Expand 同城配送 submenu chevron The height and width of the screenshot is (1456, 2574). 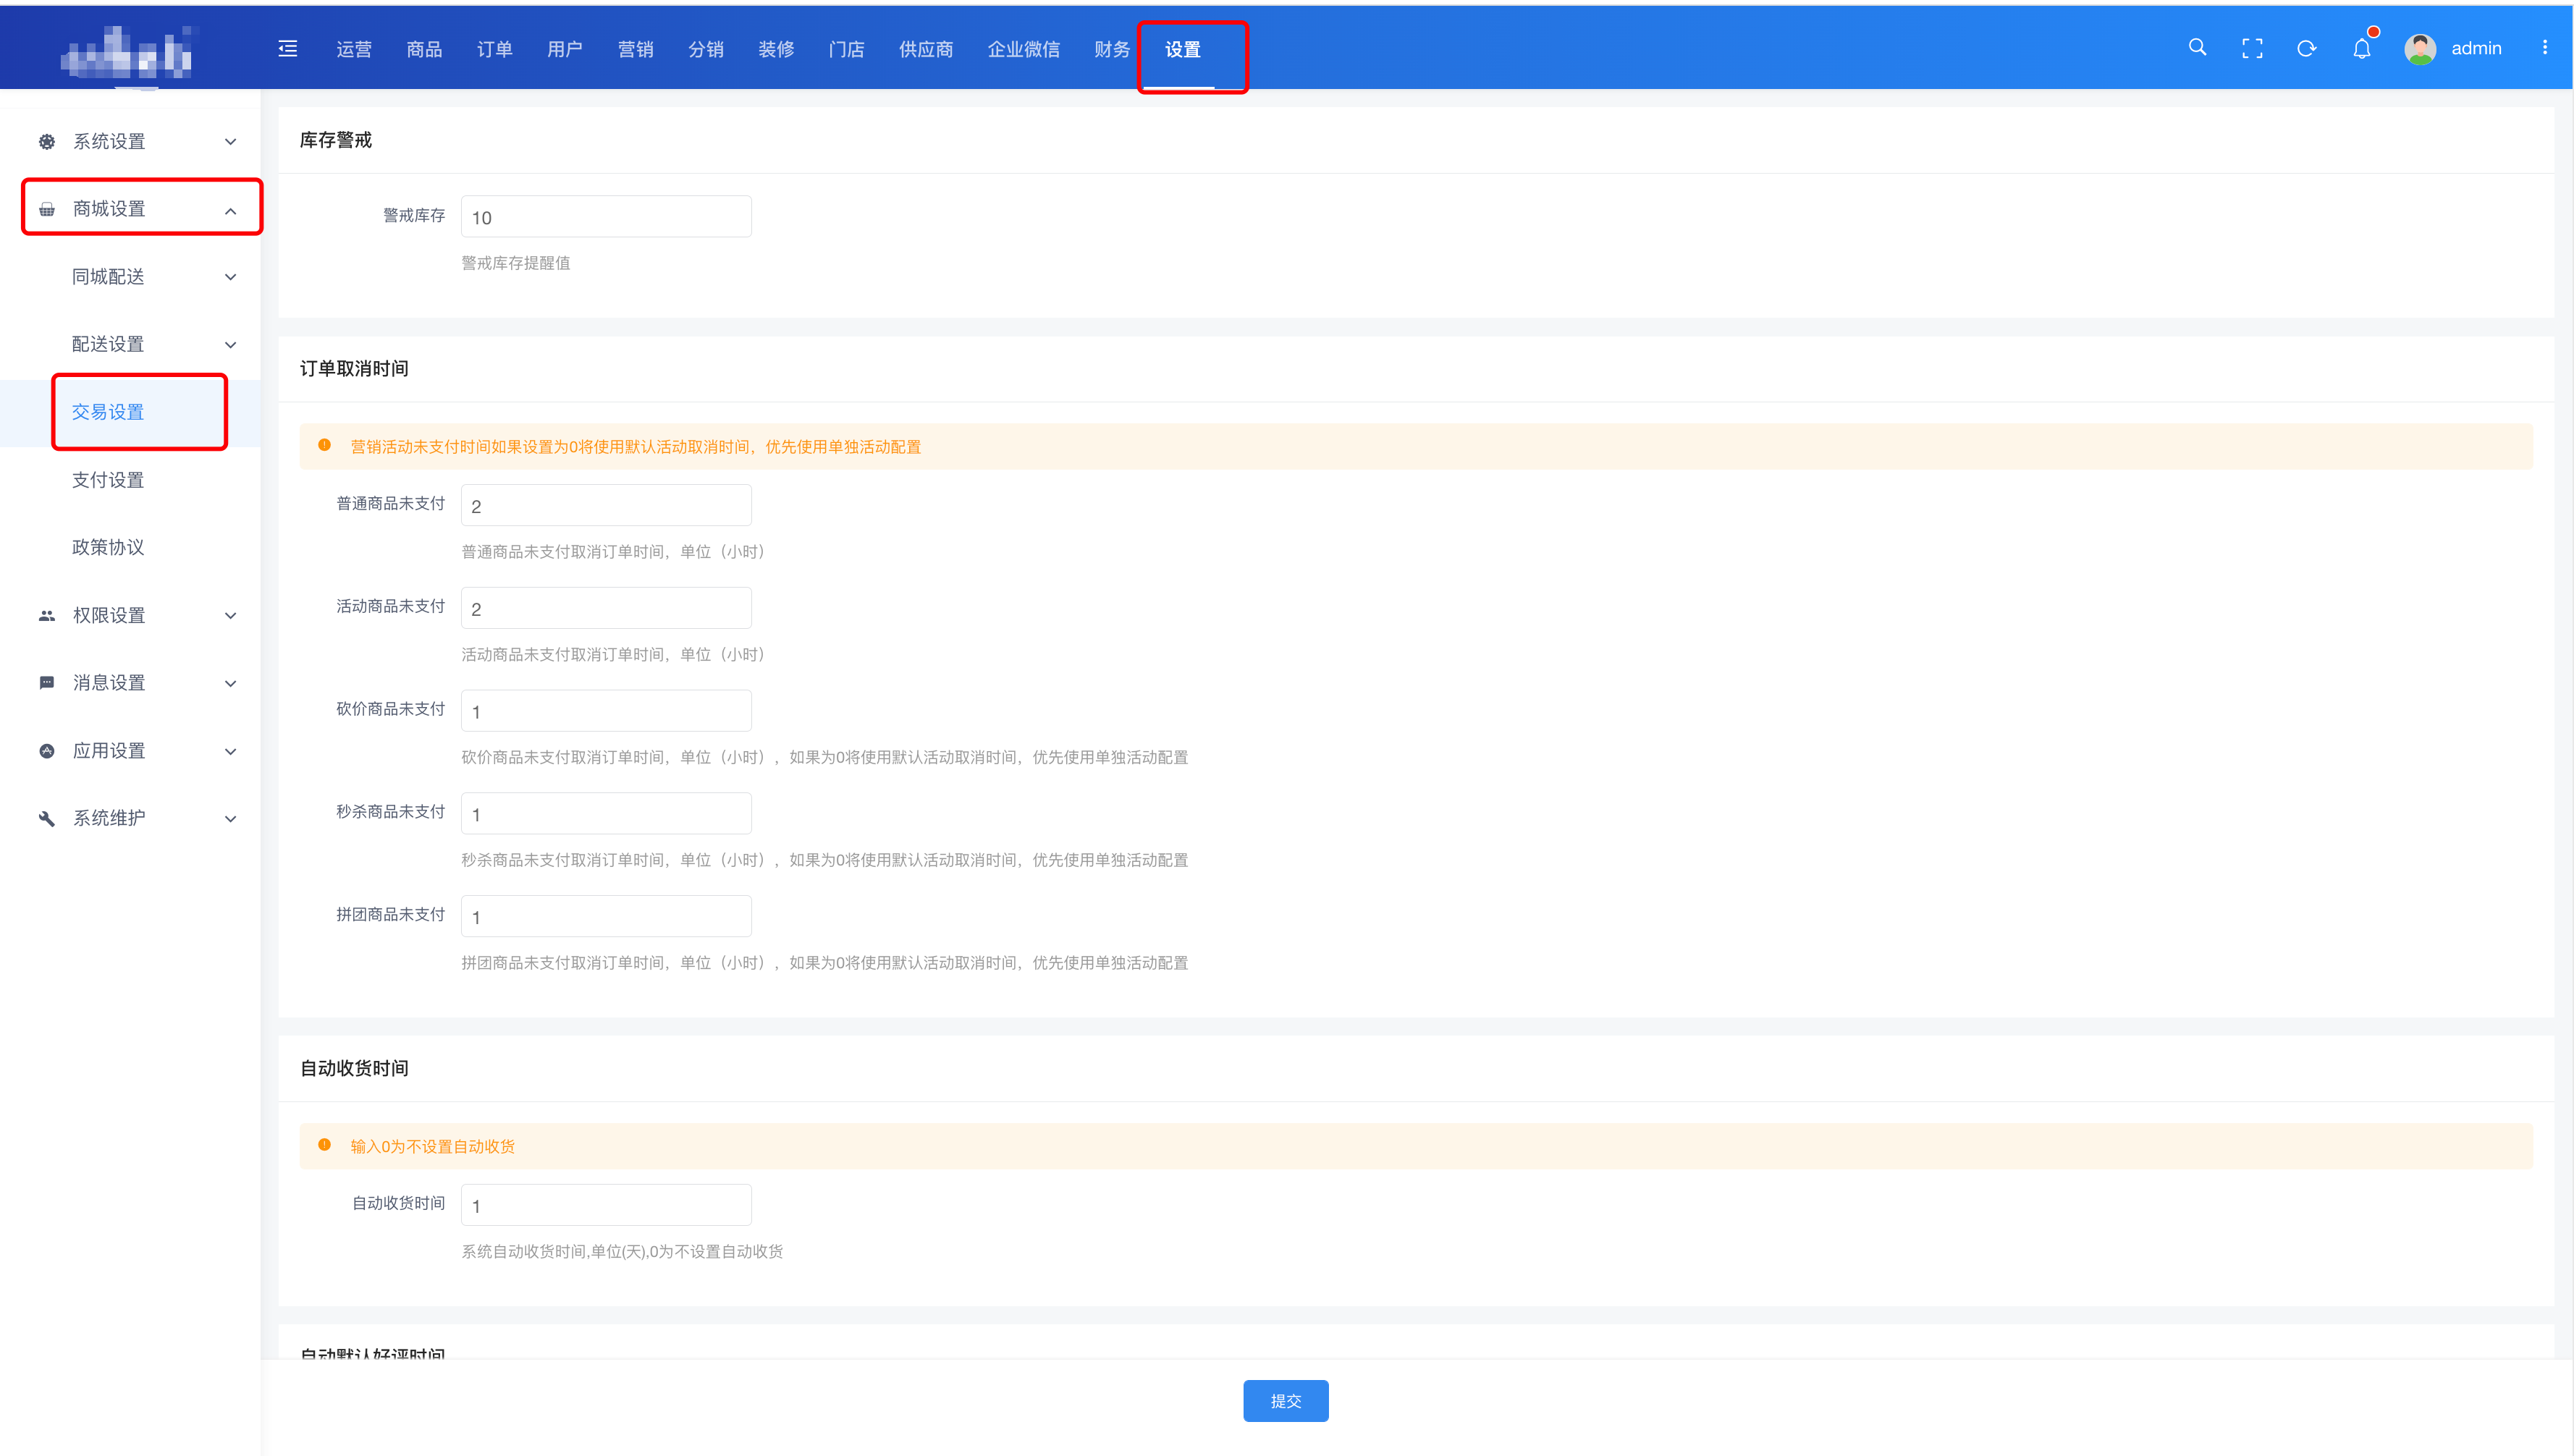231,277
